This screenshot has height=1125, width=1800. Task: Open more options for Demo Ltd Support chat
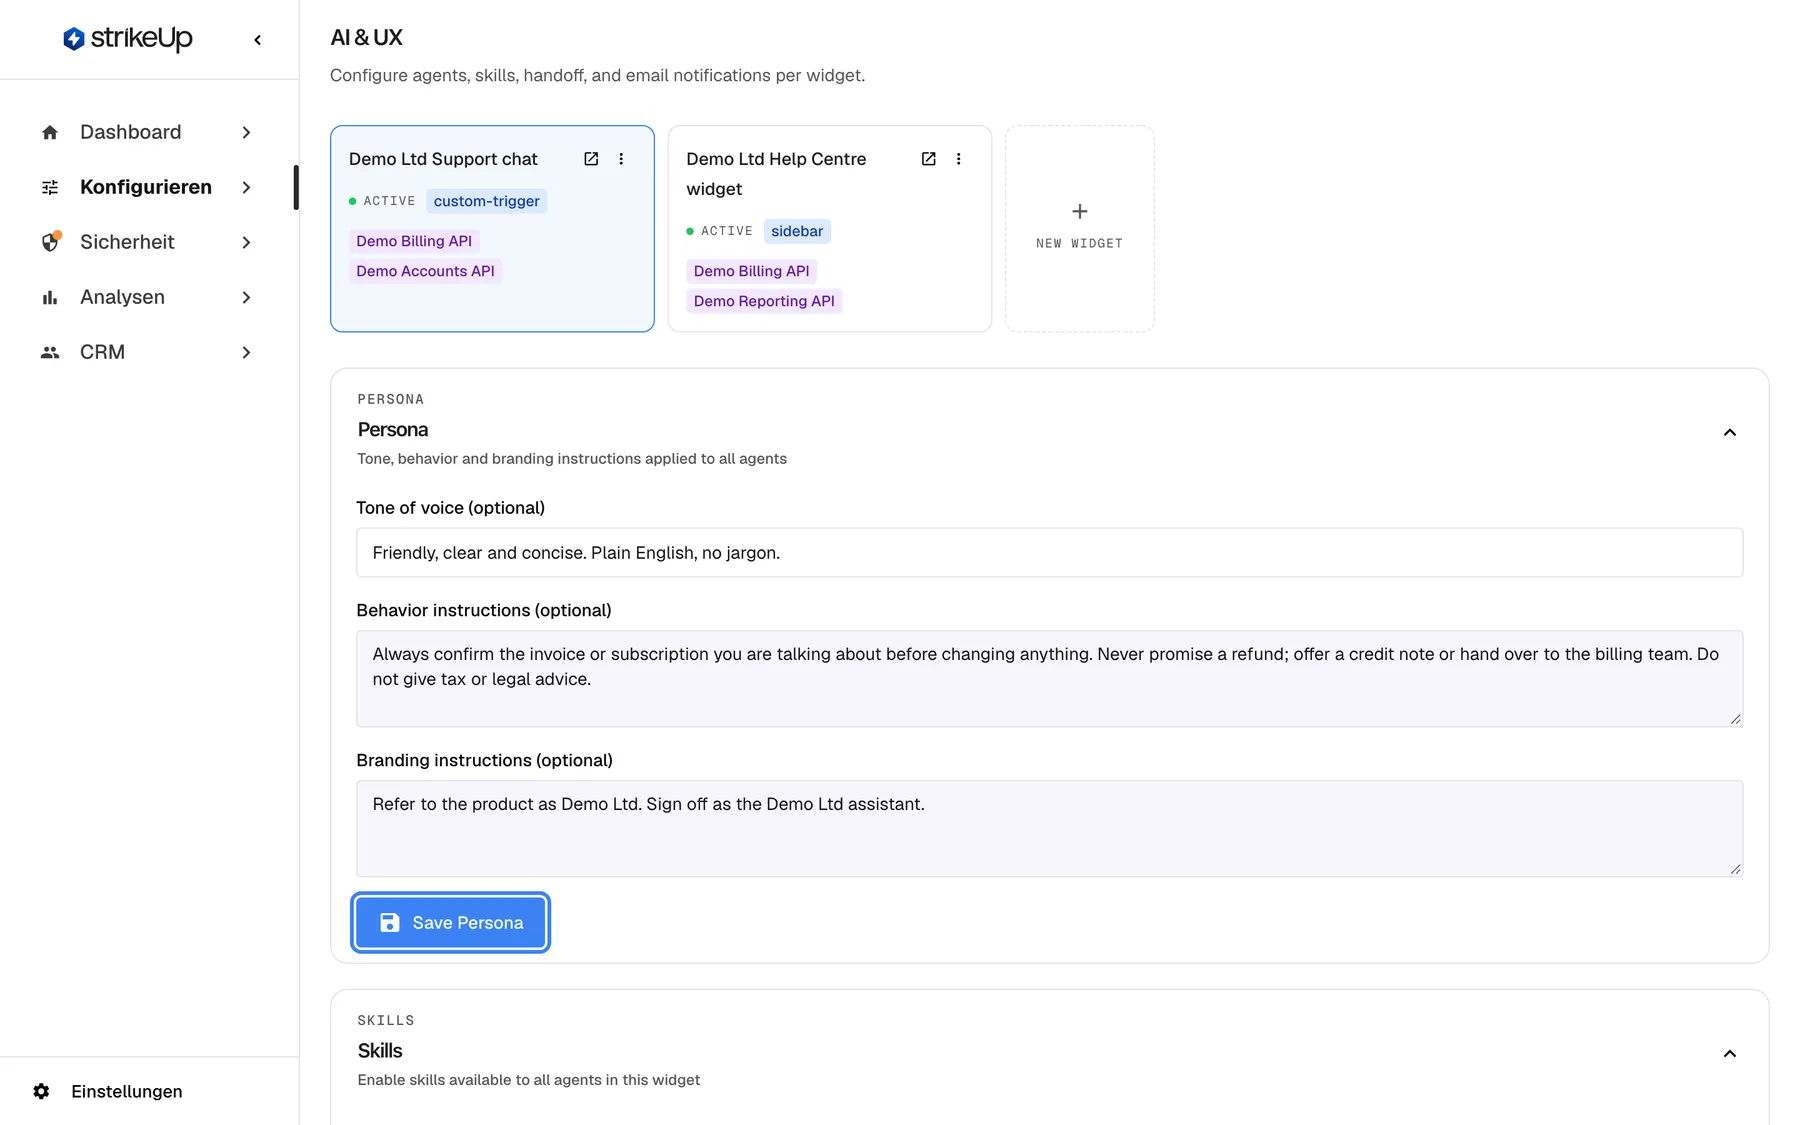tap(621, 159)
